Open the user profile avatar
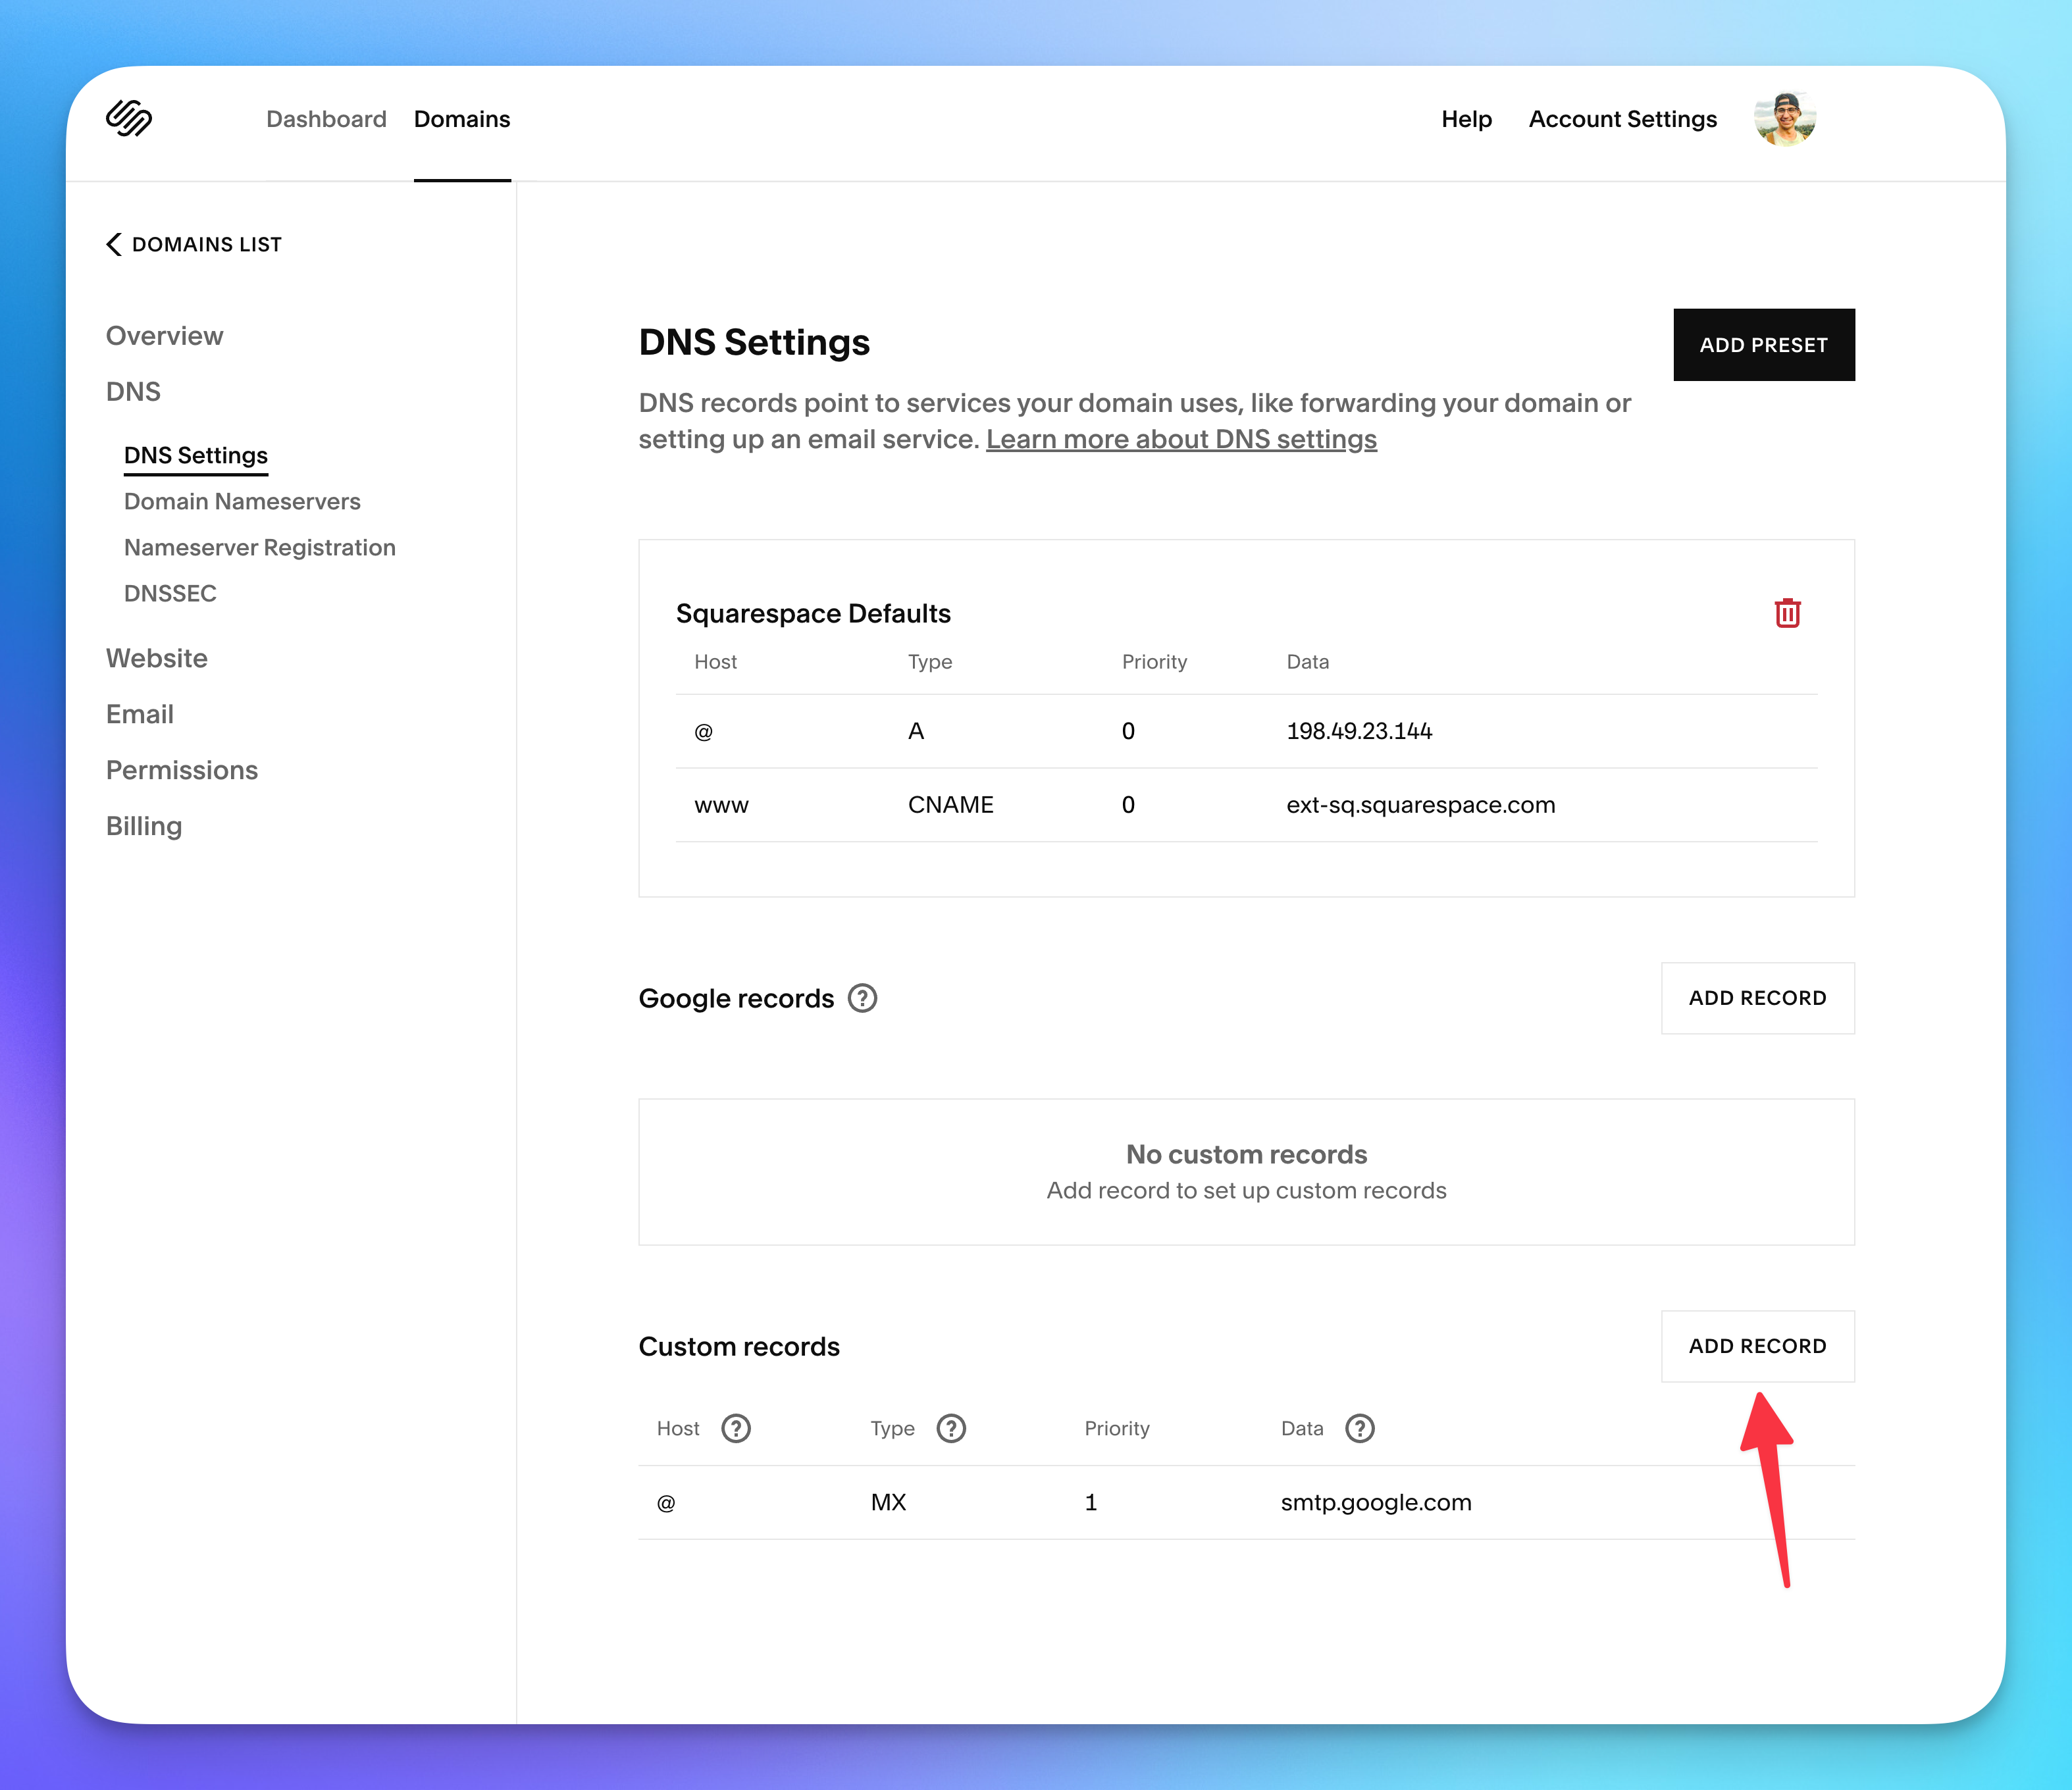This screenshot has height=1790, width=2072. [1785, 119]
